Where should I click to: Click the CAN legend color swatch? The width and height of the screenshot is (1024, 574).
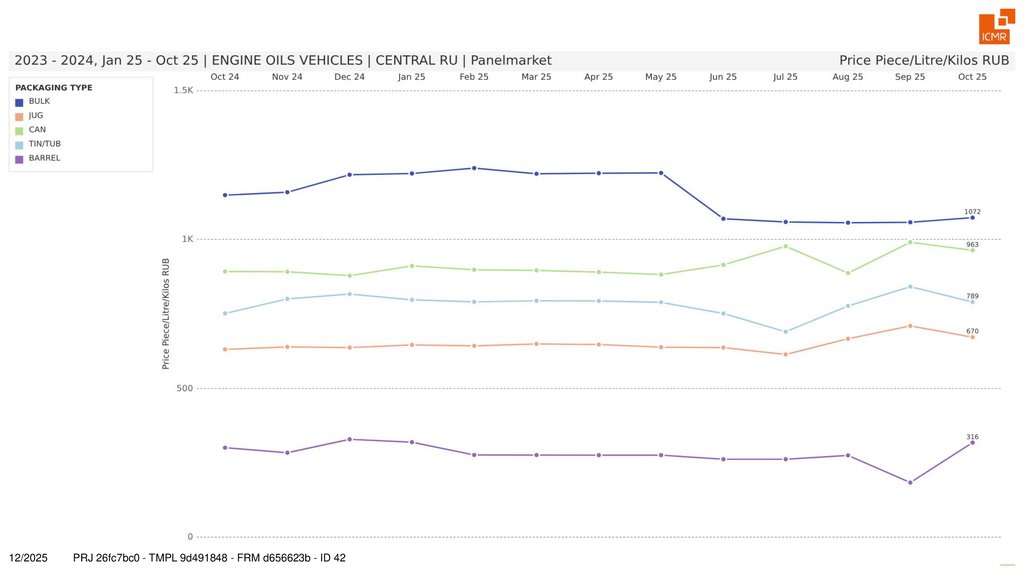19,130
